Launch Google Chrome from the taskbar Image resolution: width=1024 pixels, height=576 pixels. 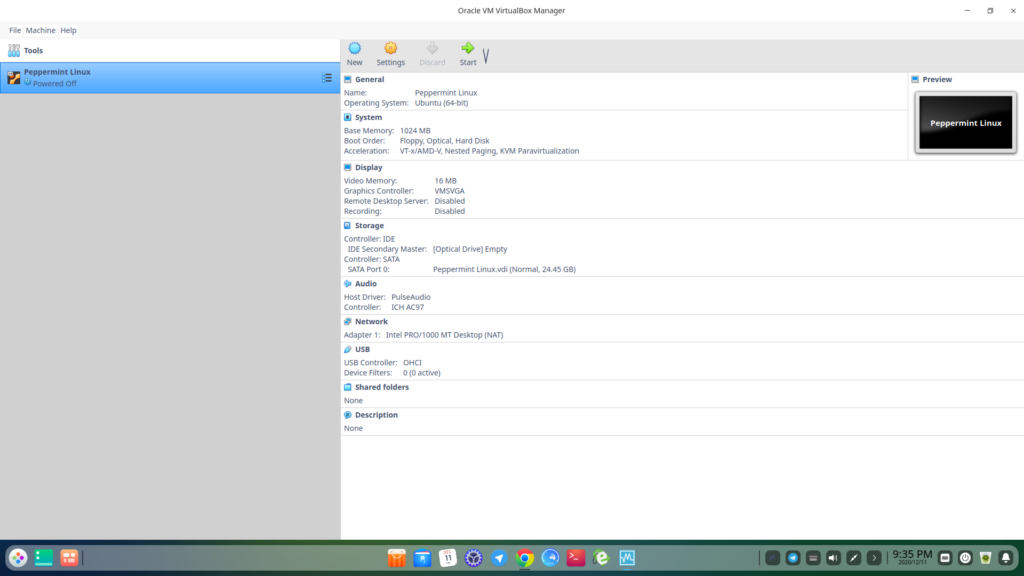click(x=523, y=560)
